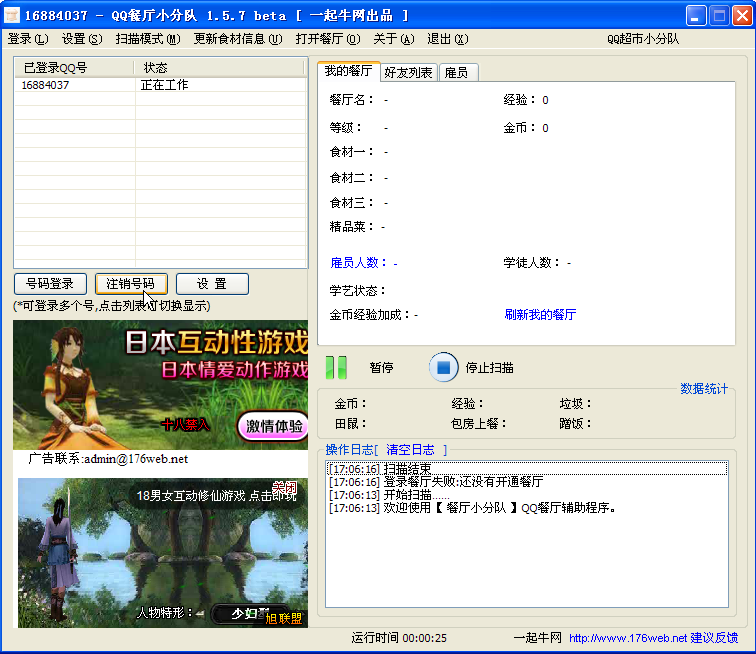756x654 pixels.
Task: Close the application window
Action: coord(742,15)
